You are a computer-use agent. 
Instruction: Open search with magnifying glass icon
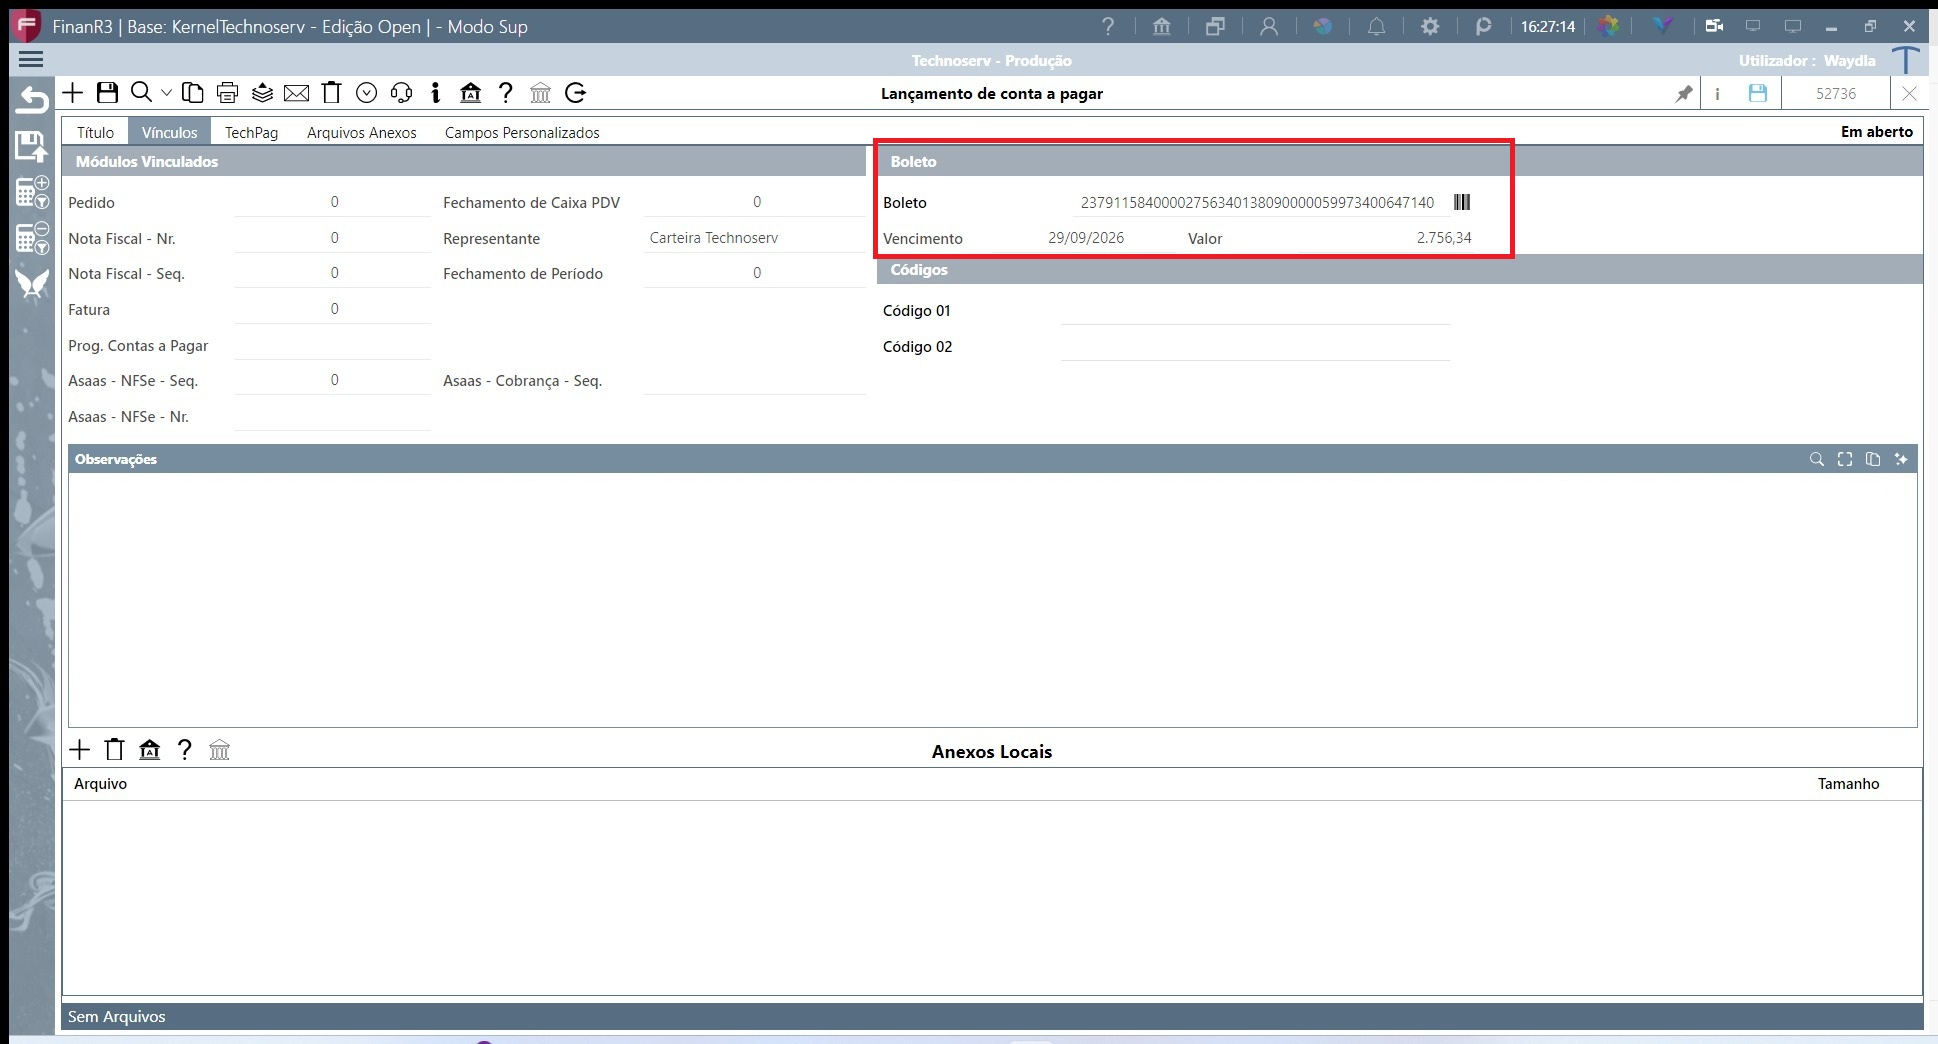(142, 93)
